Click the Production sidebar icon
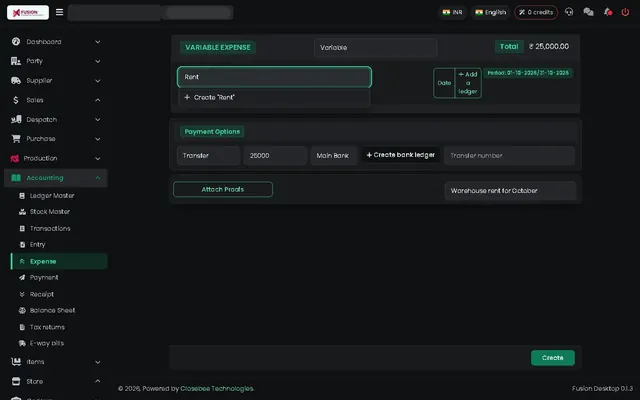 pyautogui.click(x=15, y=158)
